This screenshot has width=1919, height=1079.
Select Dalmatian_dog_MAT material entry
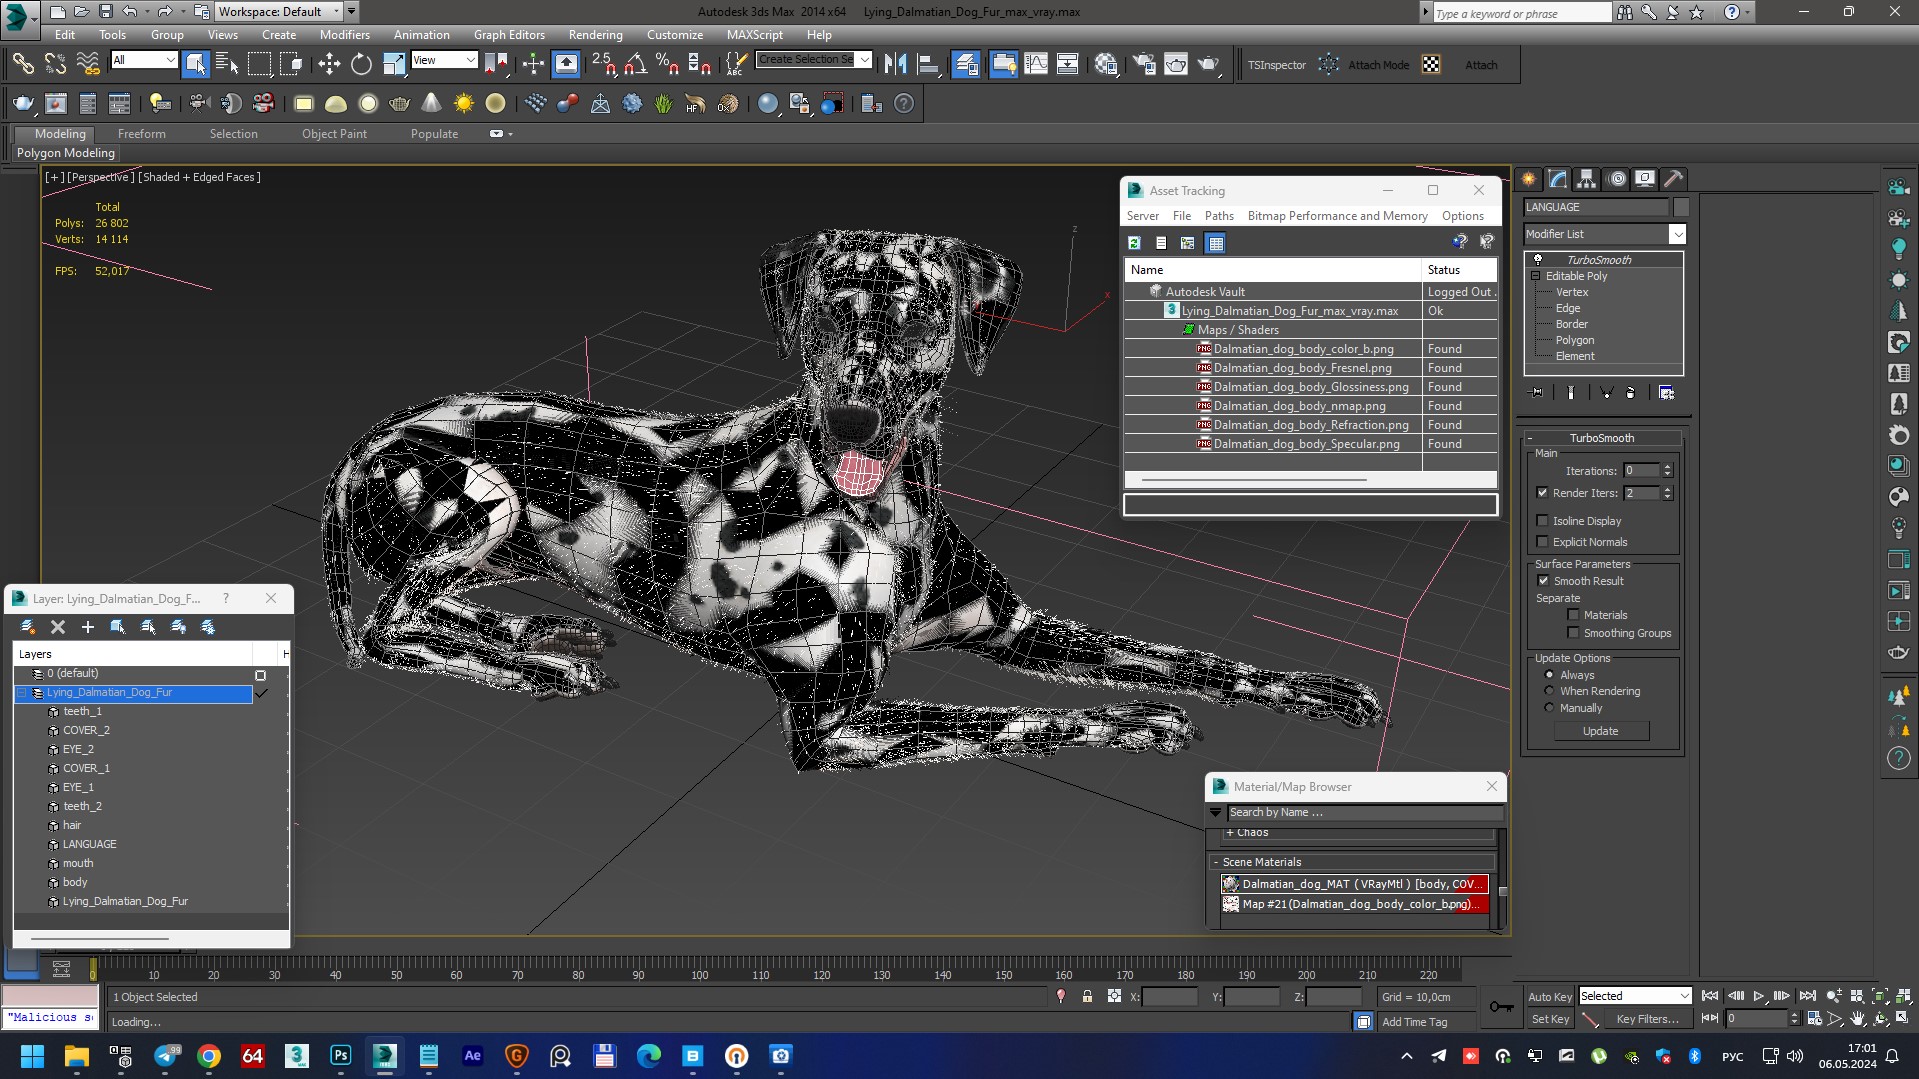point(1355,884)
